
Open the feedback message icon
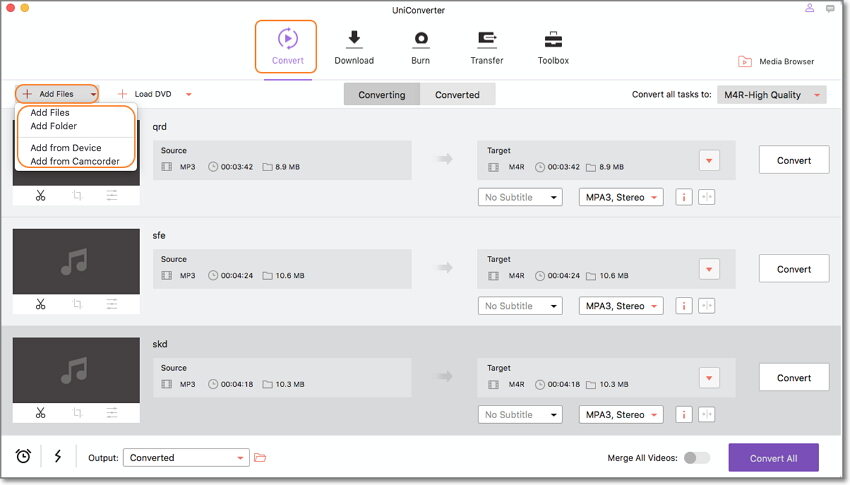pyautogui.click(x=830, y=9)
